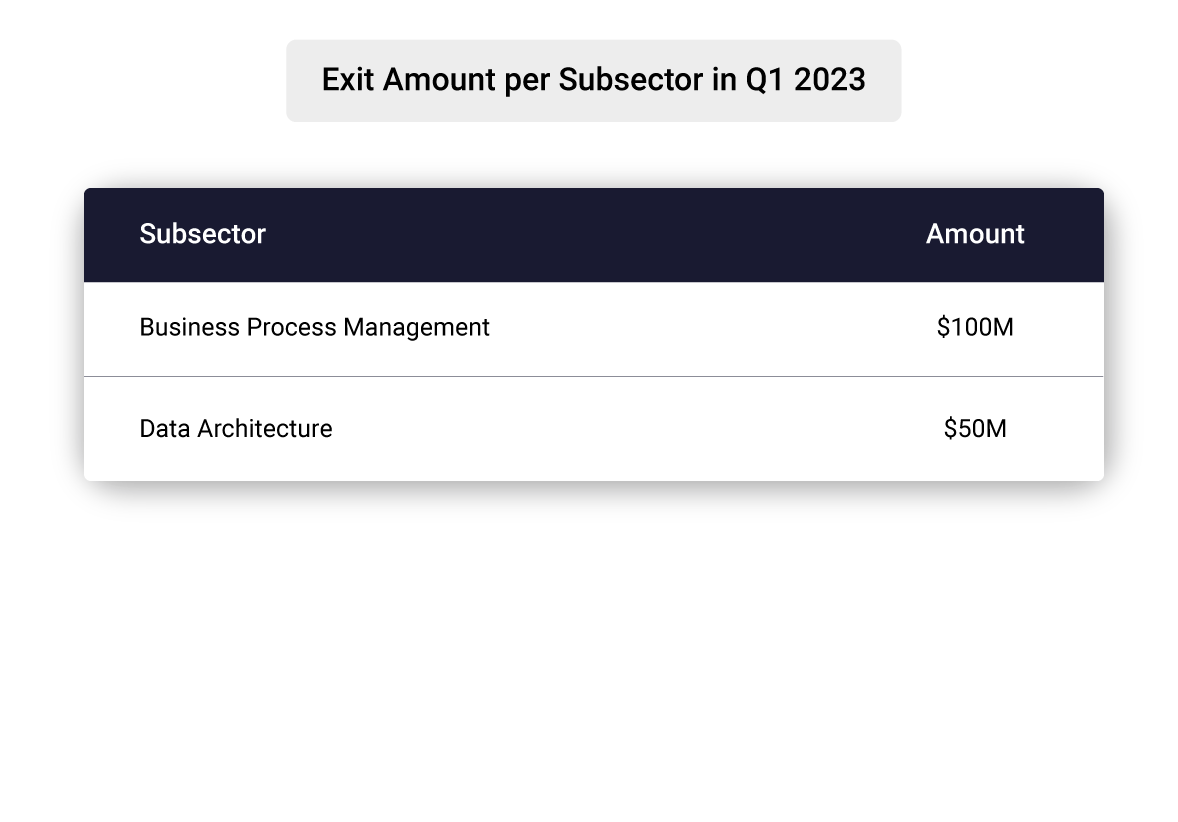Click the 'Exit Amount per Subsector' title
The height and width of the screenshot is (822, 1178).
pyautogui.click(x=593, y=80)
